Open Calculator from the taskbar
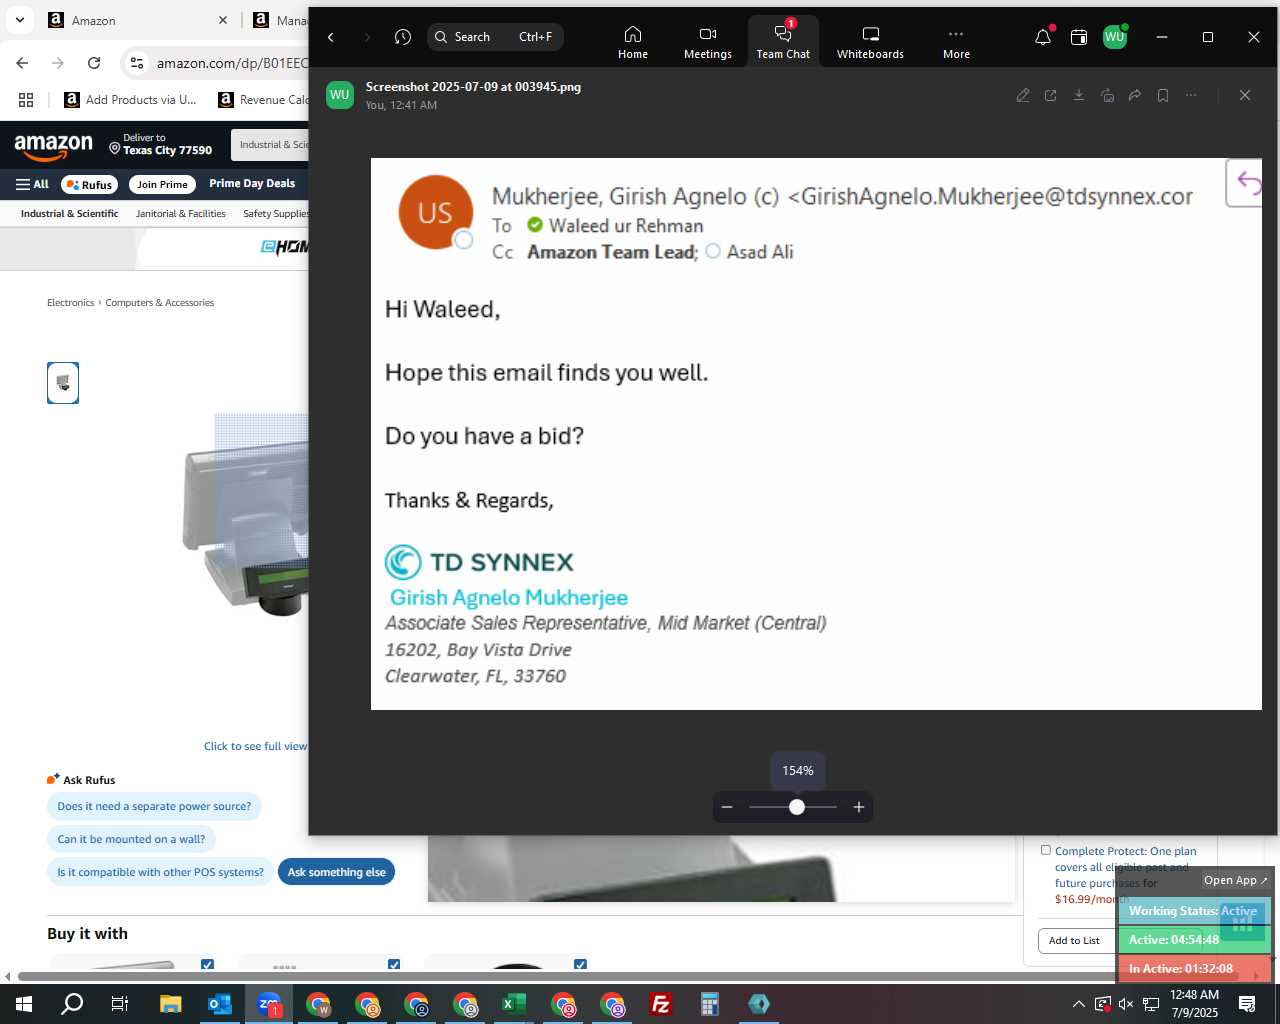This screenshot has height=1024, width=1280. click(709, 1004)
